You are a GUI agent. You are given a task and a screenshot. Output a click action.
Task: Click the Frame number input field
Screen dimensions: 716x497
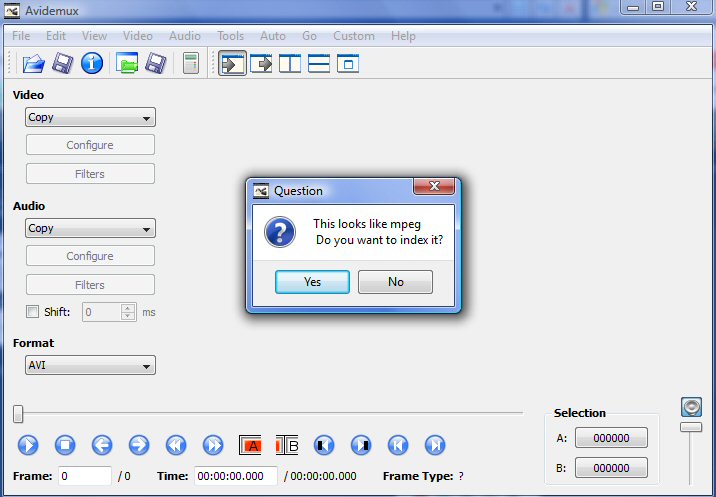coord(85,476)
